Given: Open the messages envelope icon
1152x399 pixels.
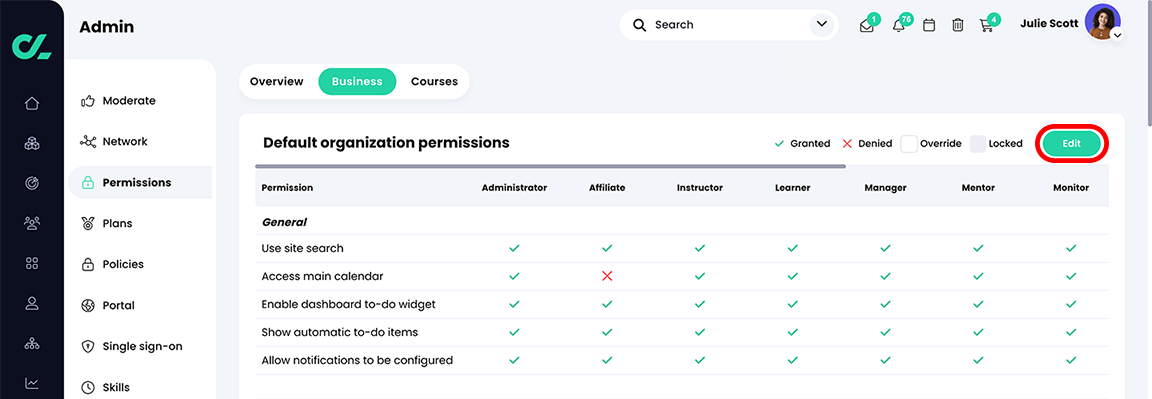Looking at the screenshot, I should click(867, 26).
